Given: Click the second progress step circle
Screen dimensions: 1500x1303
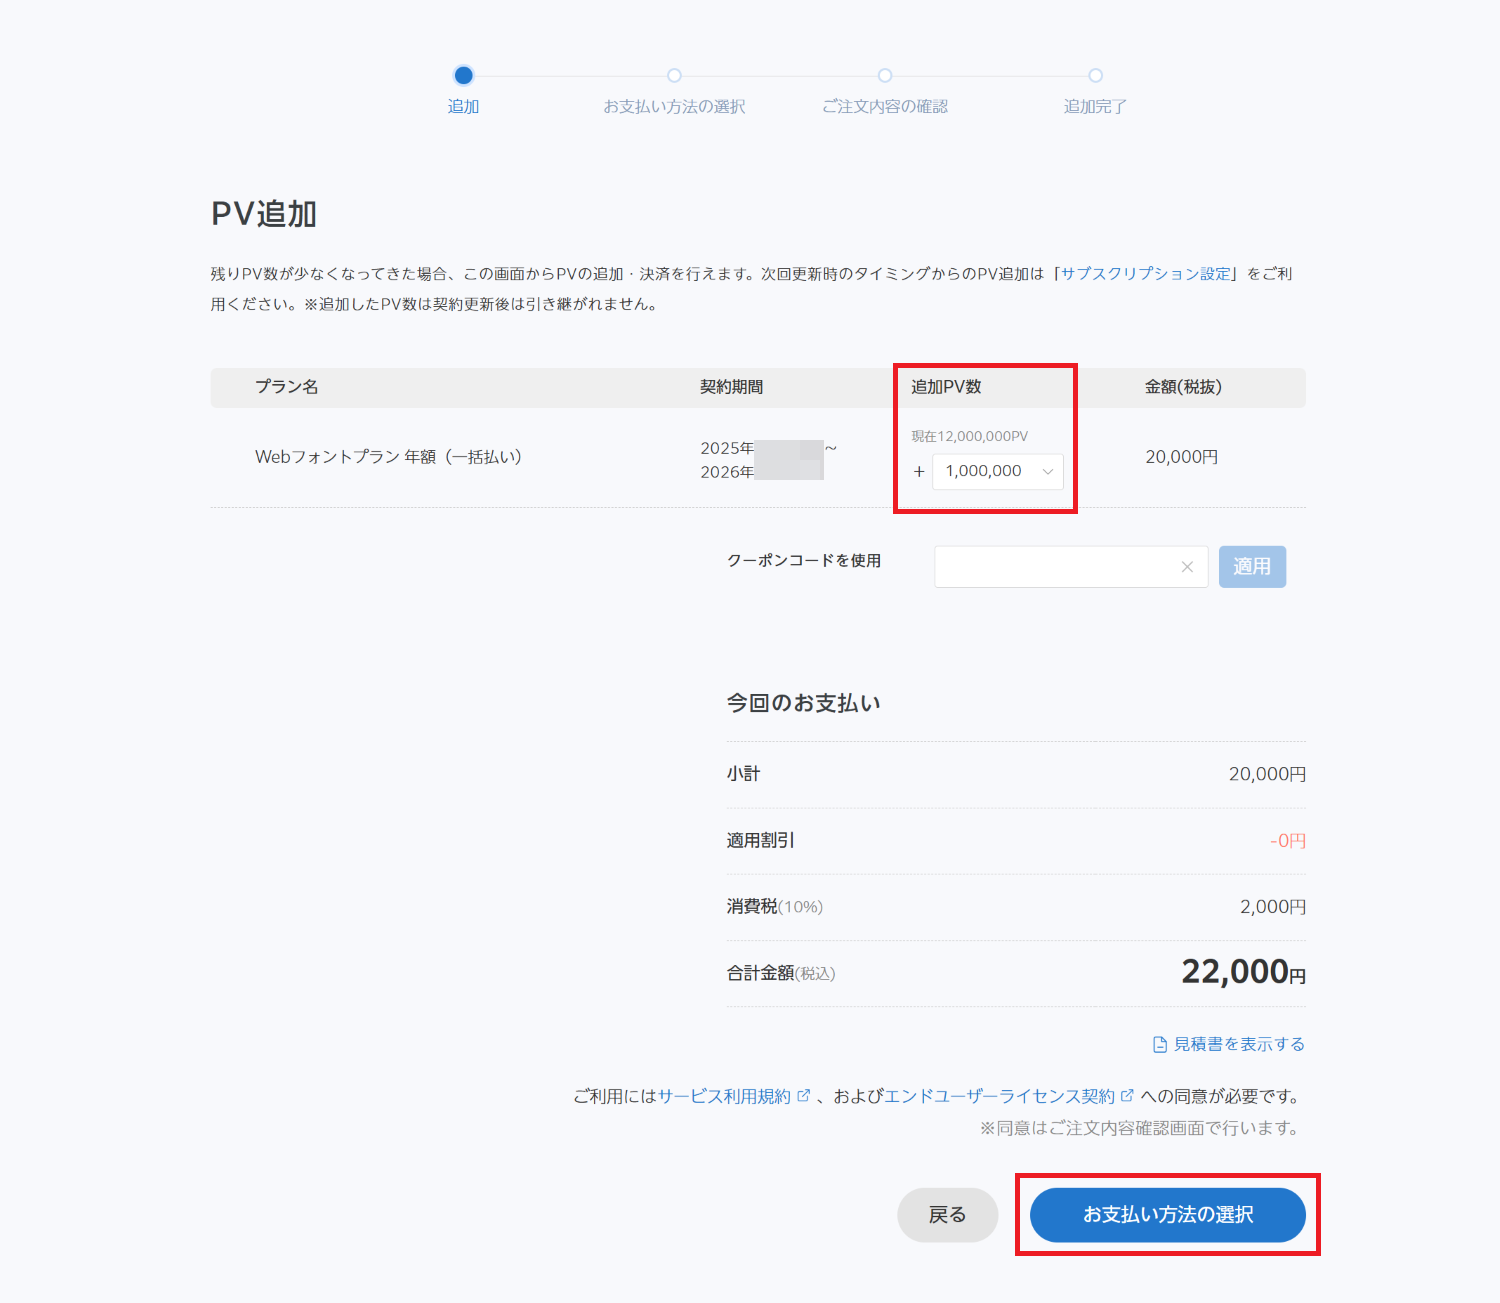Looking at the screenshot, I should (x=674, y=76).
